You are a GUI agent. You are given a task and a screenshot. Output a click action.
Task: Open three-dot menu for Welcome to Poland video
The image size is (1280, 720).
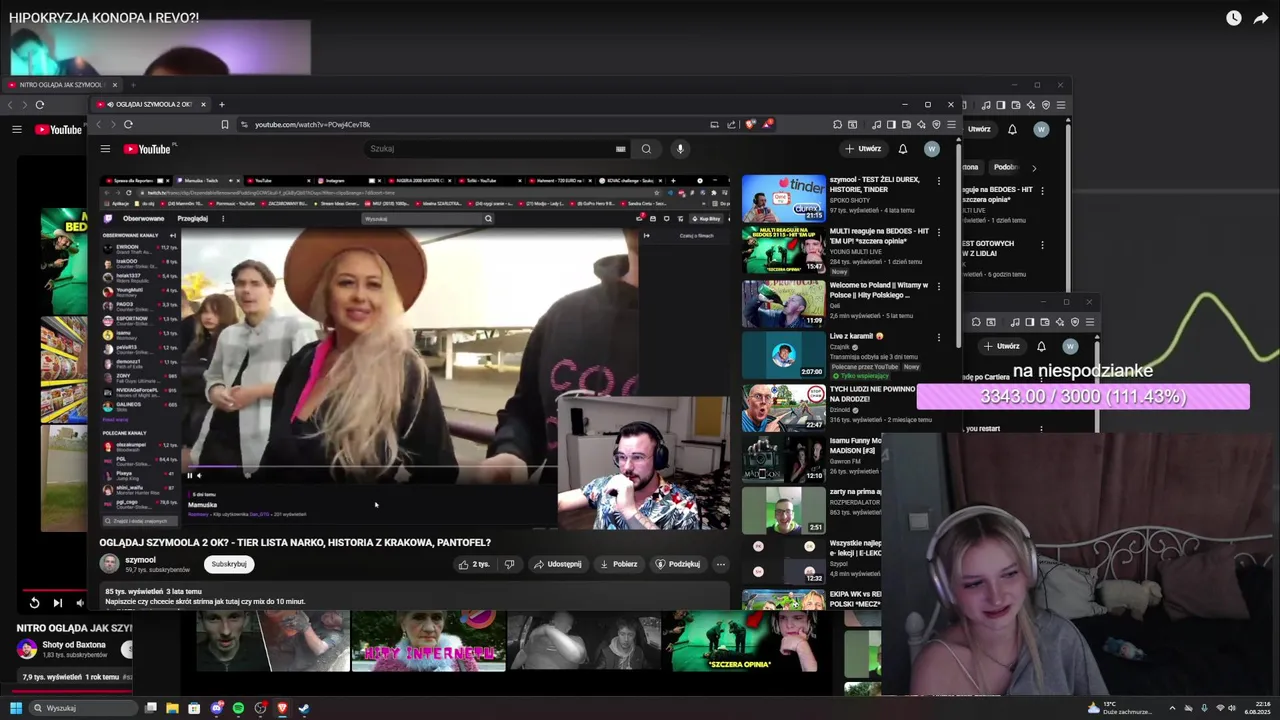click(x=938, y=286)
